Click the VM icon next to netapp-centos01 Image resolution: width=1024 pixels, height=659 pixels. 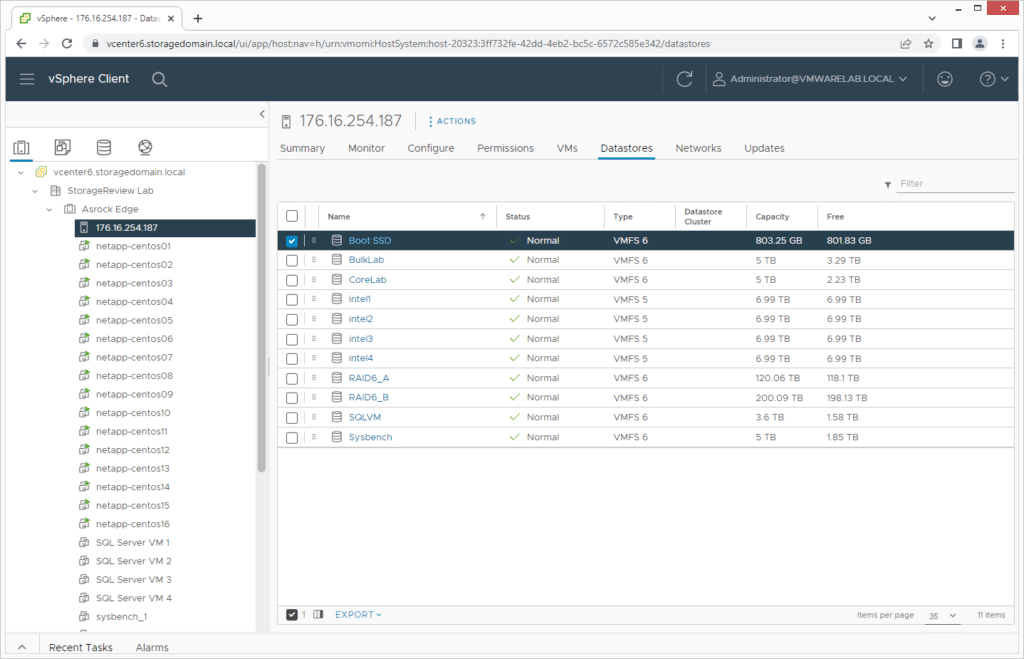tap(84, 246)
